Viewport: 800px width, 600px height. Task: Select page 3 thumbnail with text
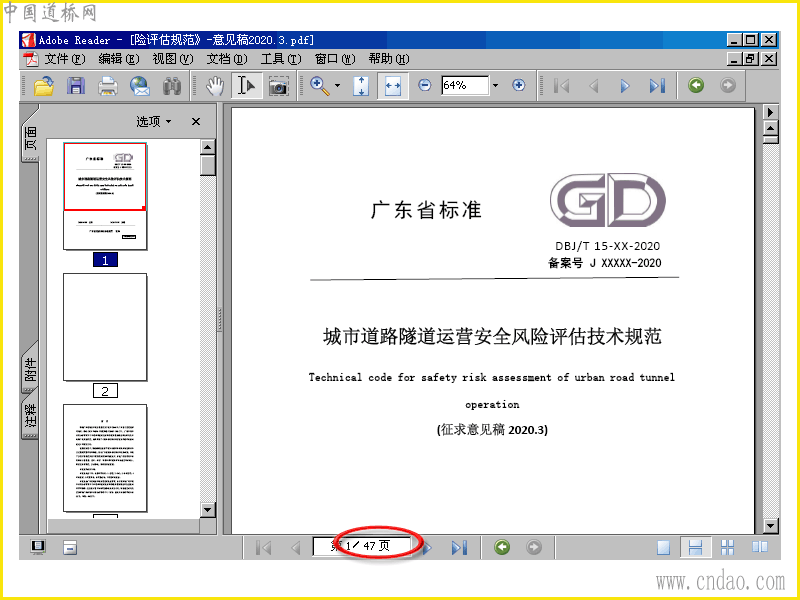[x=105, y=458]
